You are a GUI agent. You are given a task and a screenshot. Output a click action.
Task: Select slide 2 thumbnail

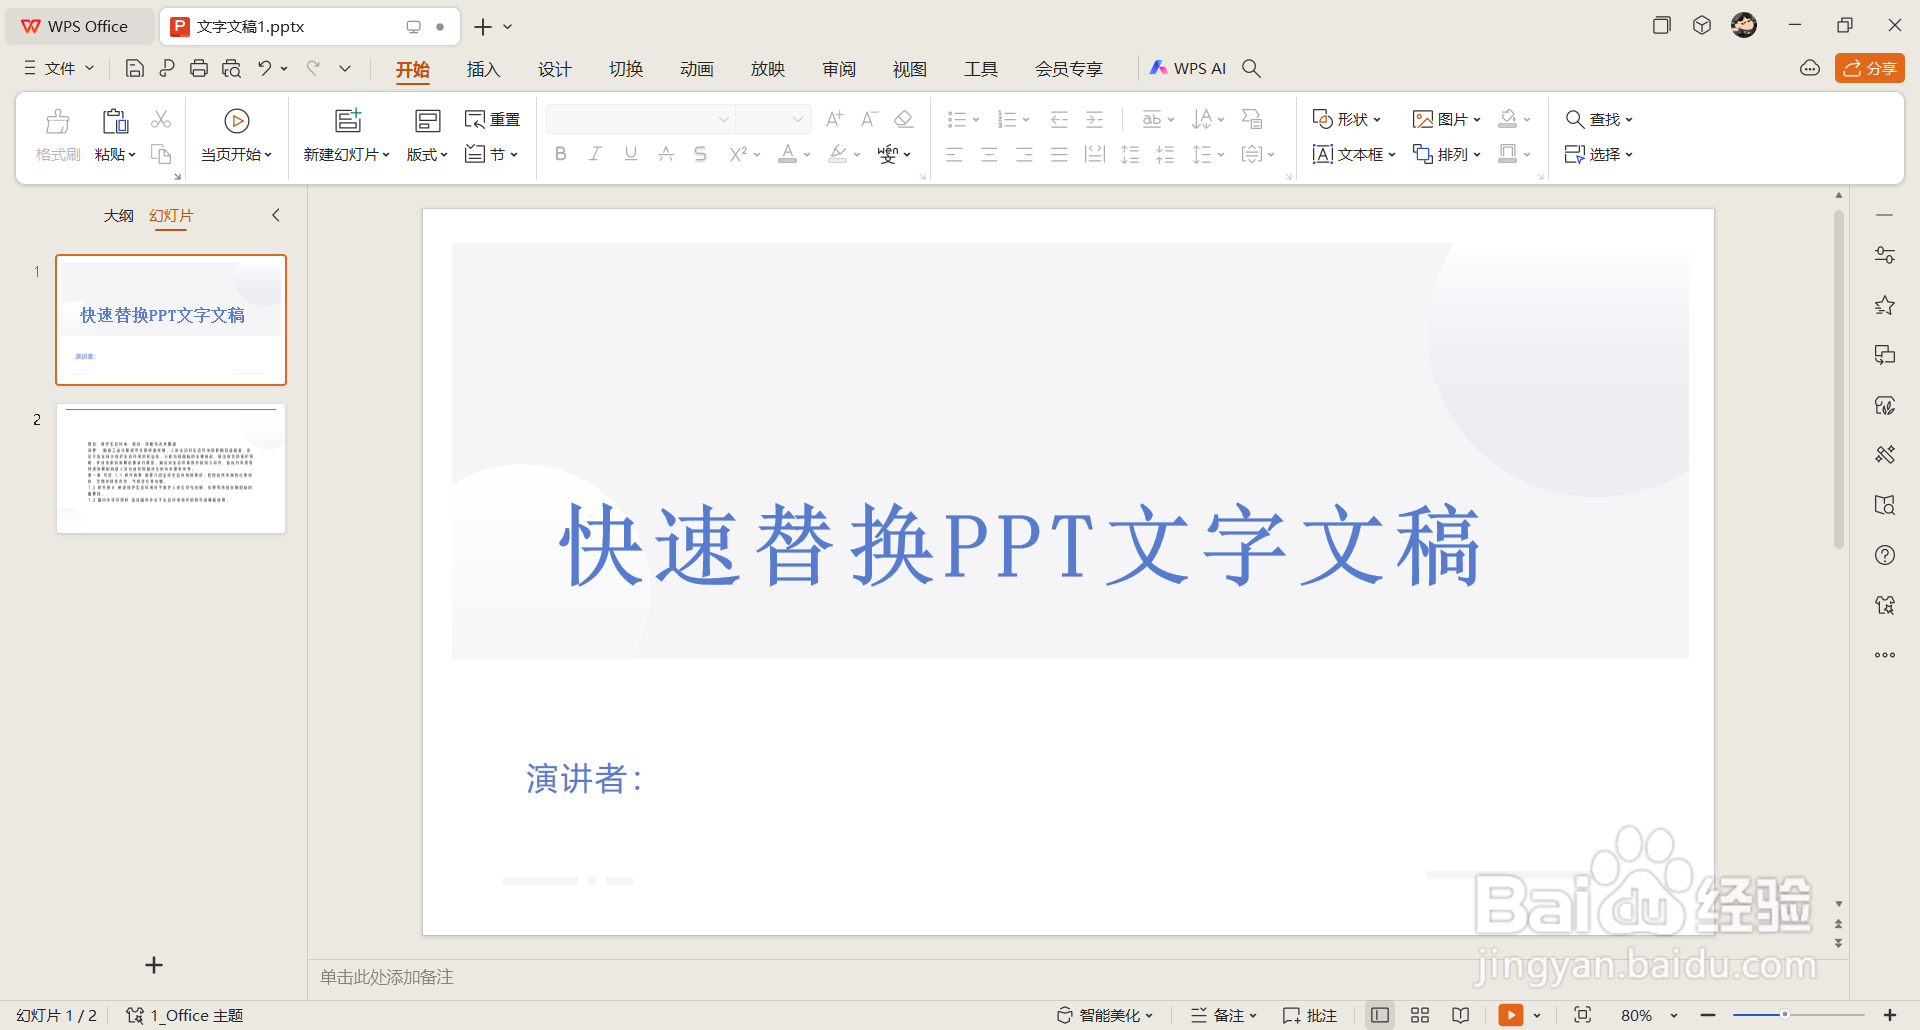coord(171,468)
